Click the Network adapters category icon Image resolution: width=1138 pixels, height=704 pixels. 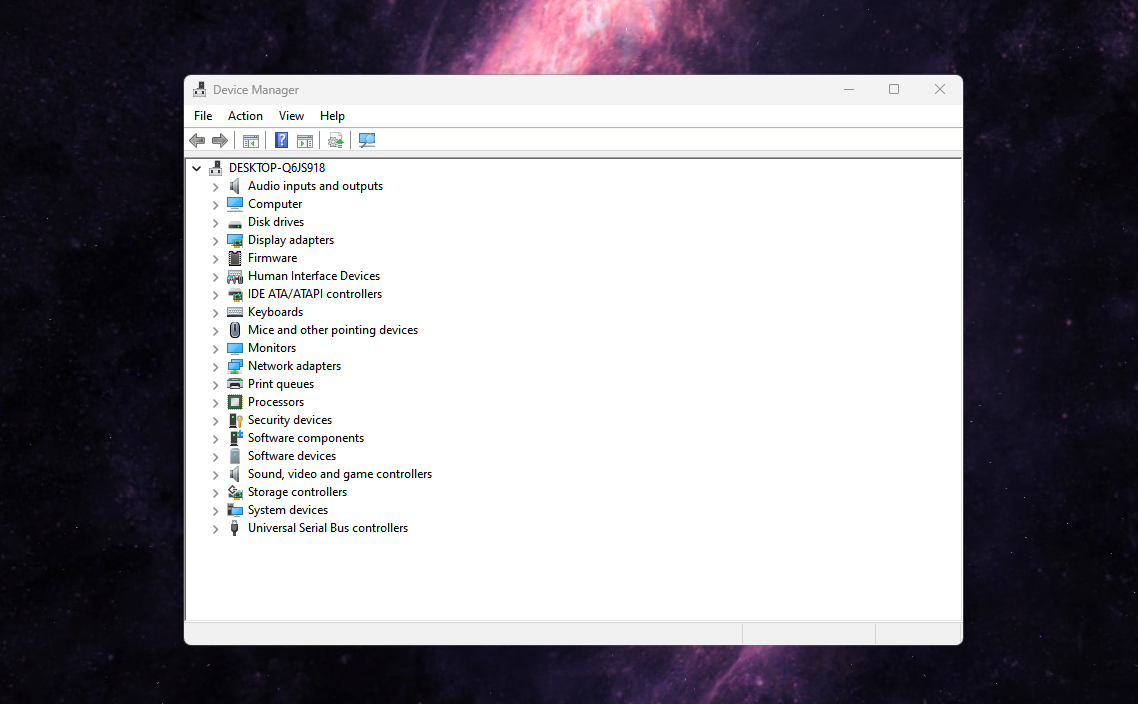pyautogui.click(x=233, y=366)
